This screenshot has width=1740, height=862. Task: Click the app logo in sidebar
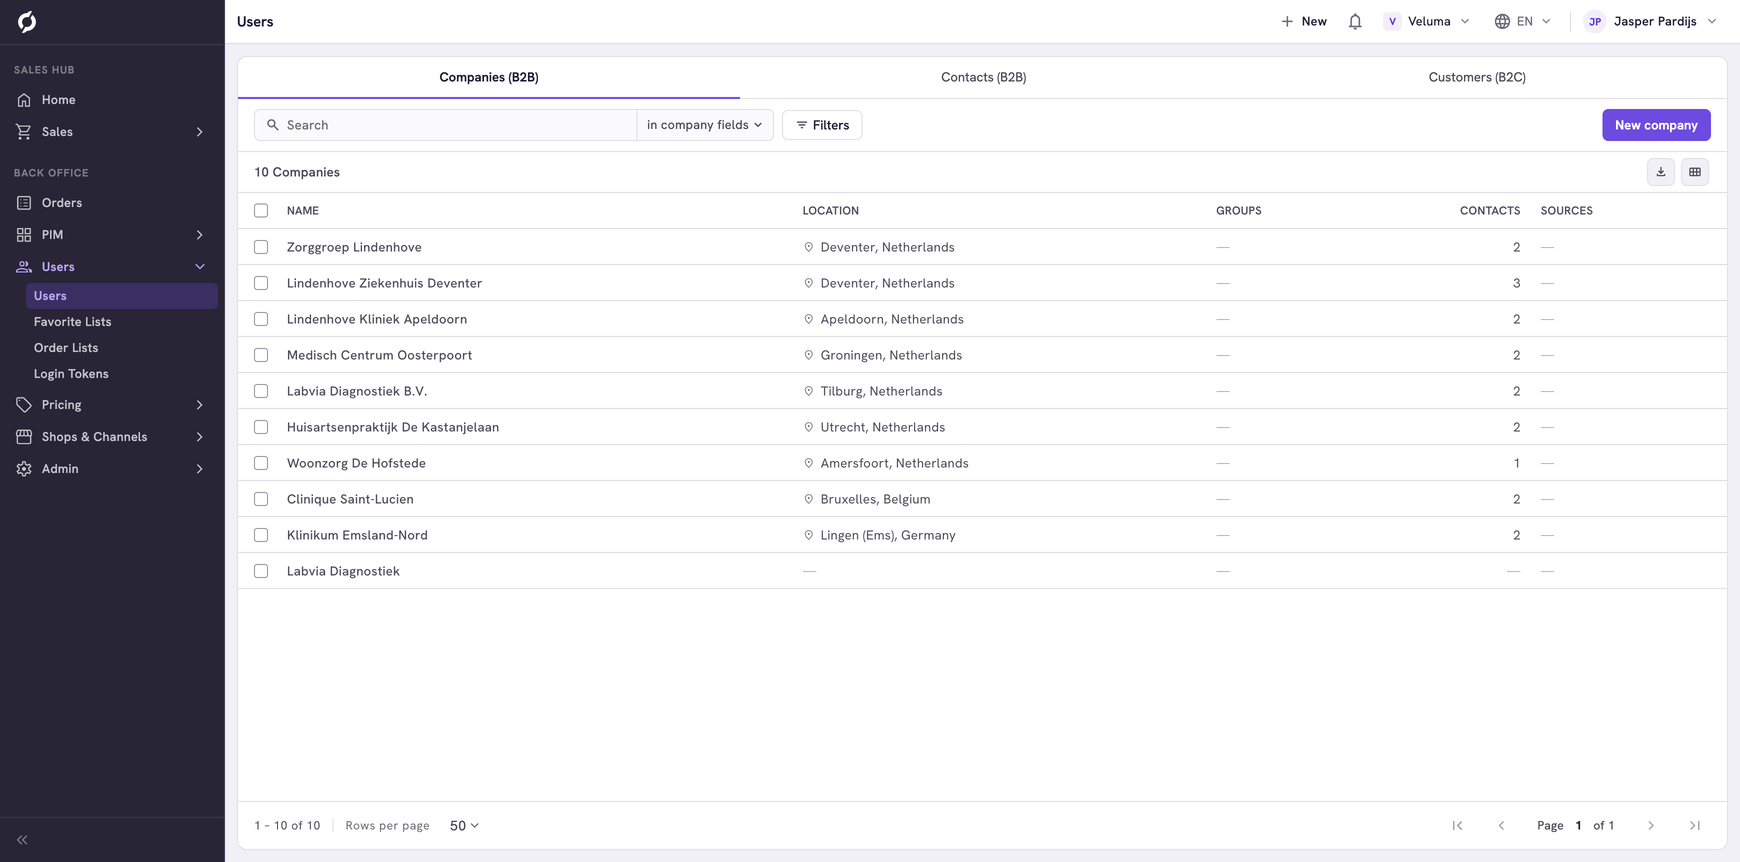click(27, 21)
